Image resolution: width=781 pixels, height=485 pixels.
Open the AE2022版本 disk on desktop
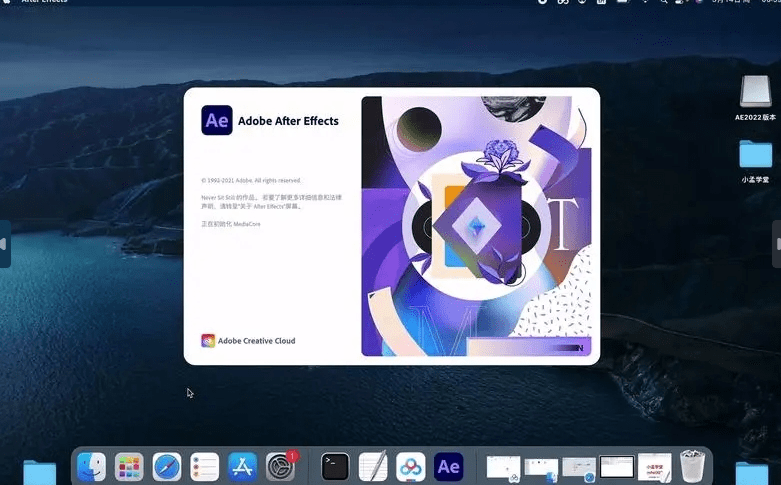pos(755,92)
